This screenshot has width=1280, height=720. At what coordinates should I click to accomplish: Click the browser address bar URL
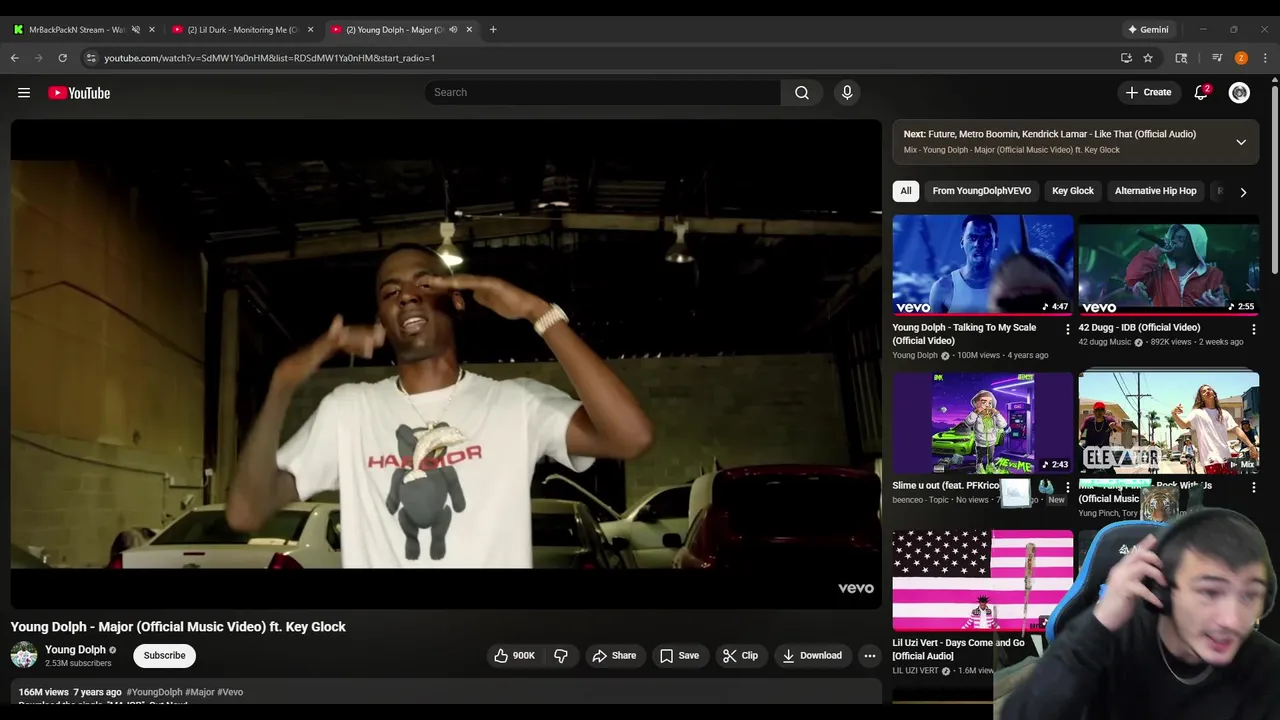pos(269,58)
